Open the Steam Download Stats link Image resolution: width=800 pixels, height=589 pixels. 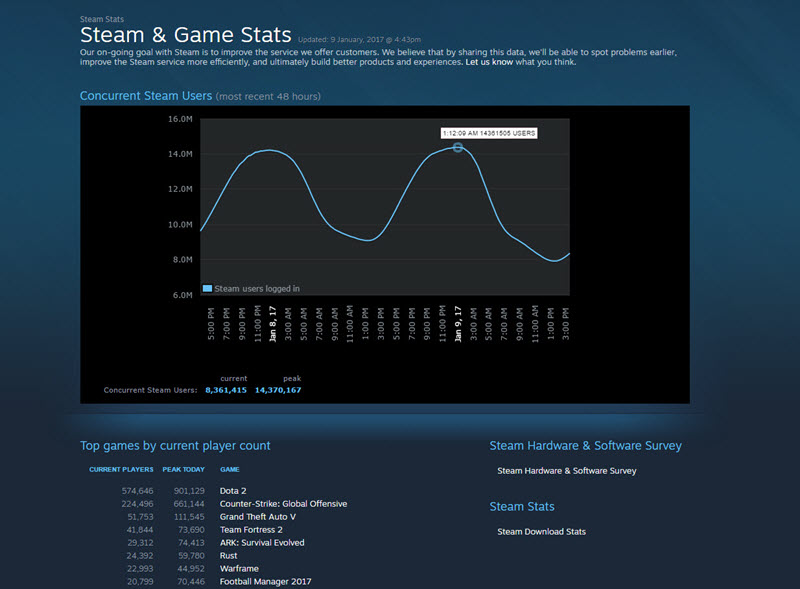click(541, 532)
